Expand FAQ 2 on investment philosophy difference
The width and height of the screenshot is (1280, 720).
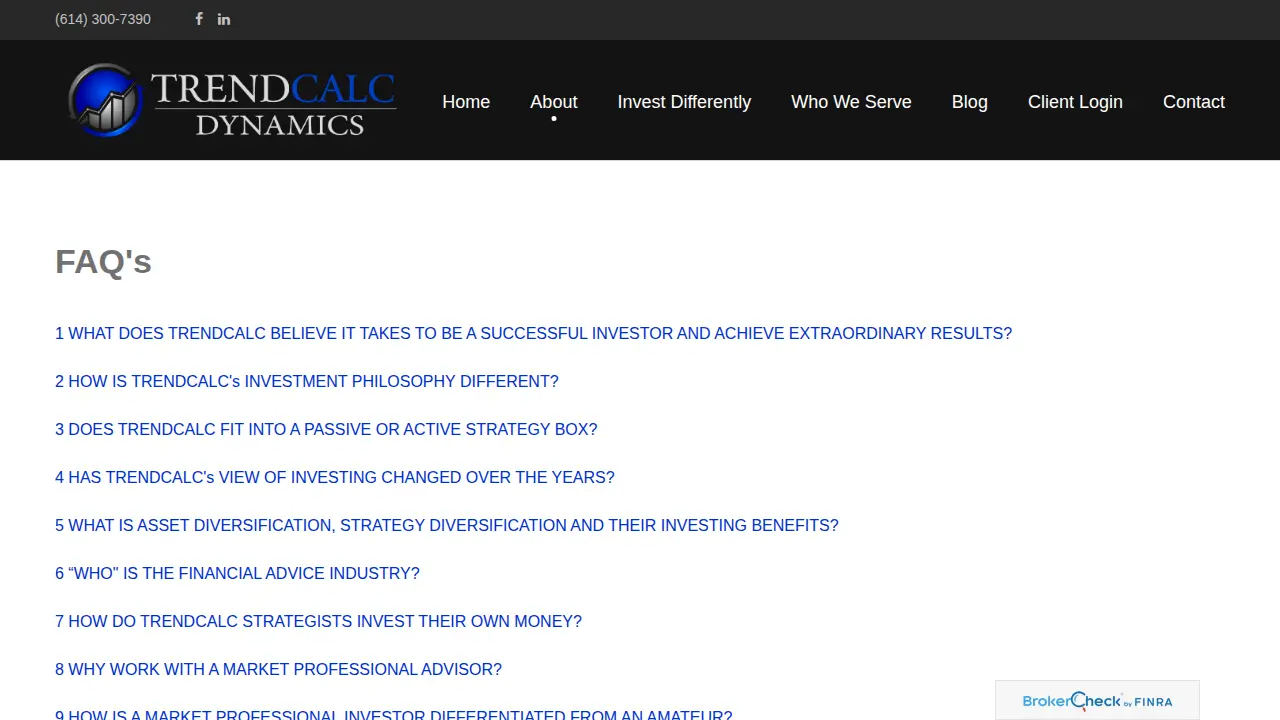click(307, 381)
